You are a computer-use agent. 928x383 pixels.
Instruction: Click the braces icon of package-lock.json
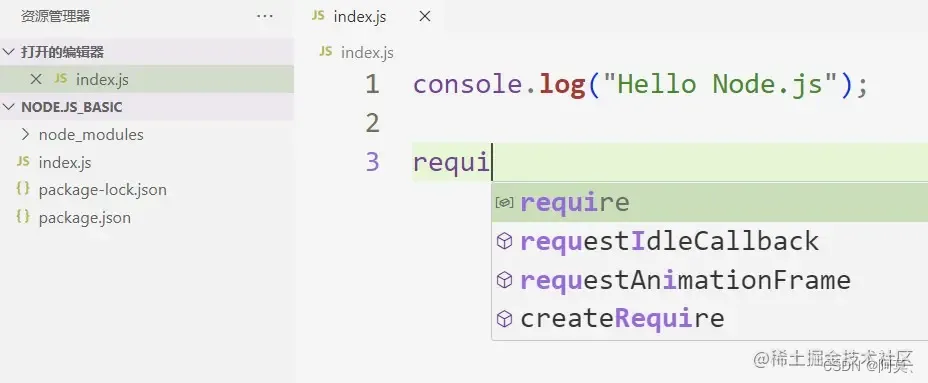tap(23, 189)
